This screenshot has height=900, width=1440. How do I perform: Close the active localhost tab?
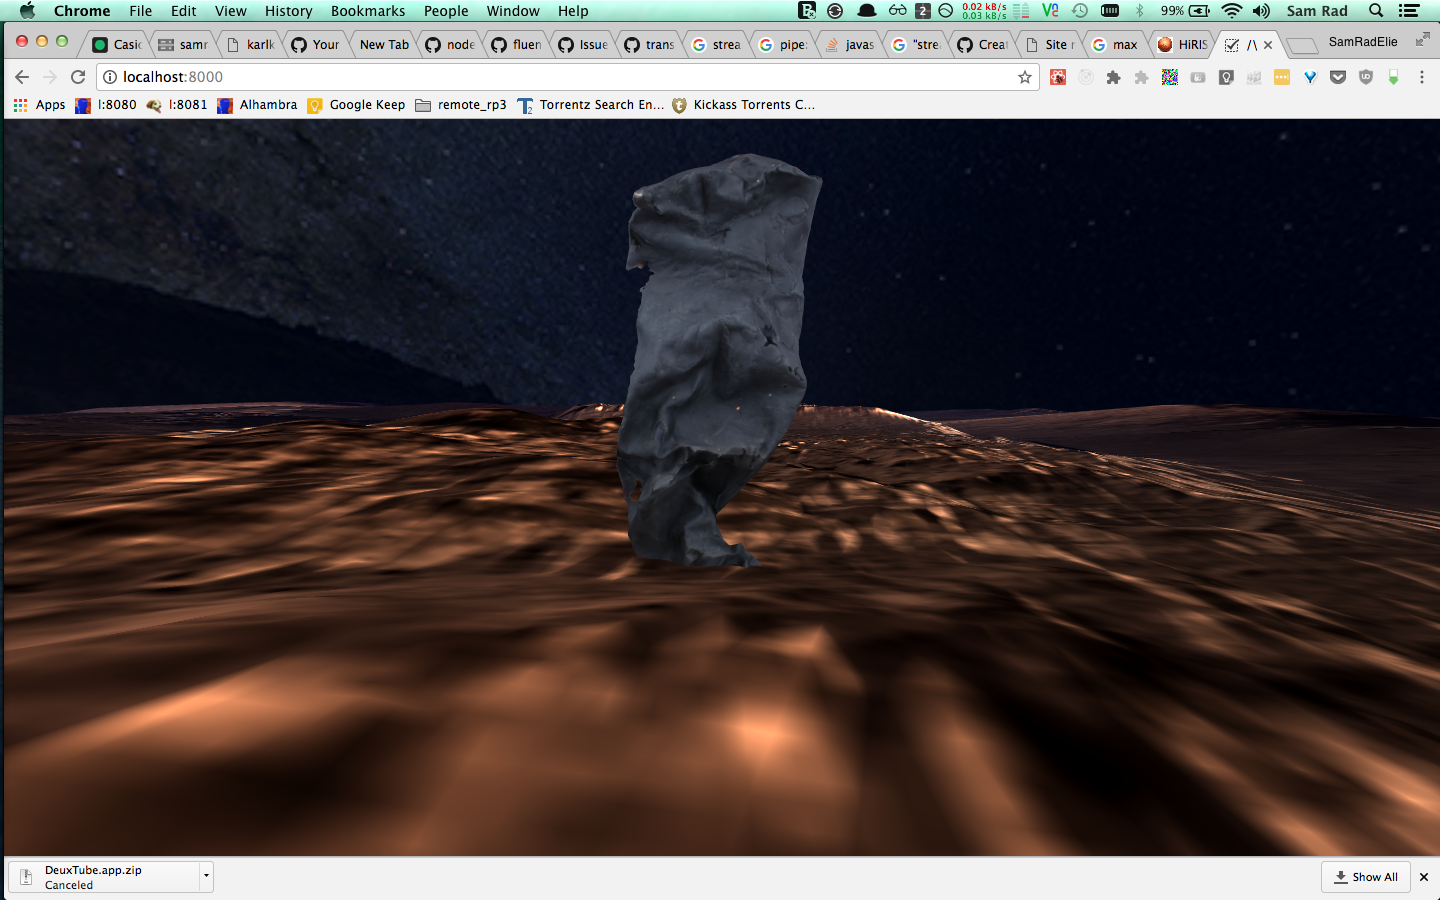(x=1268, y=45)
